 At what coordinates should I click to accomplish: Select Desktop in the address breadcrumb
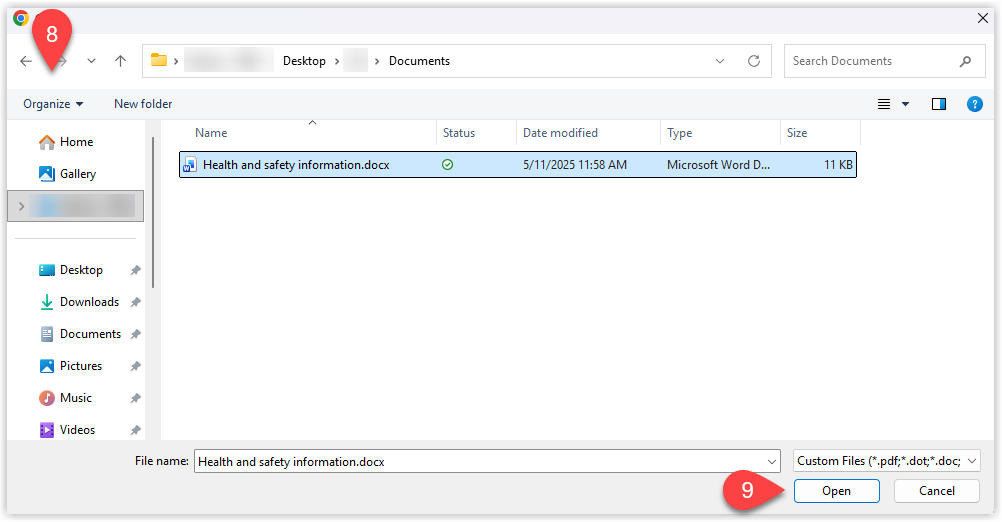(304, 61)
